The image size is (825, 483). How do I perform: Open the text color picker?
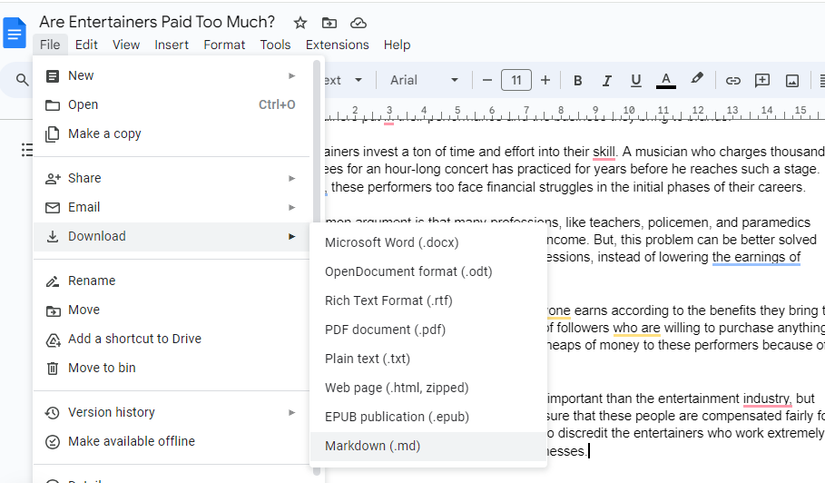(666, 80)
